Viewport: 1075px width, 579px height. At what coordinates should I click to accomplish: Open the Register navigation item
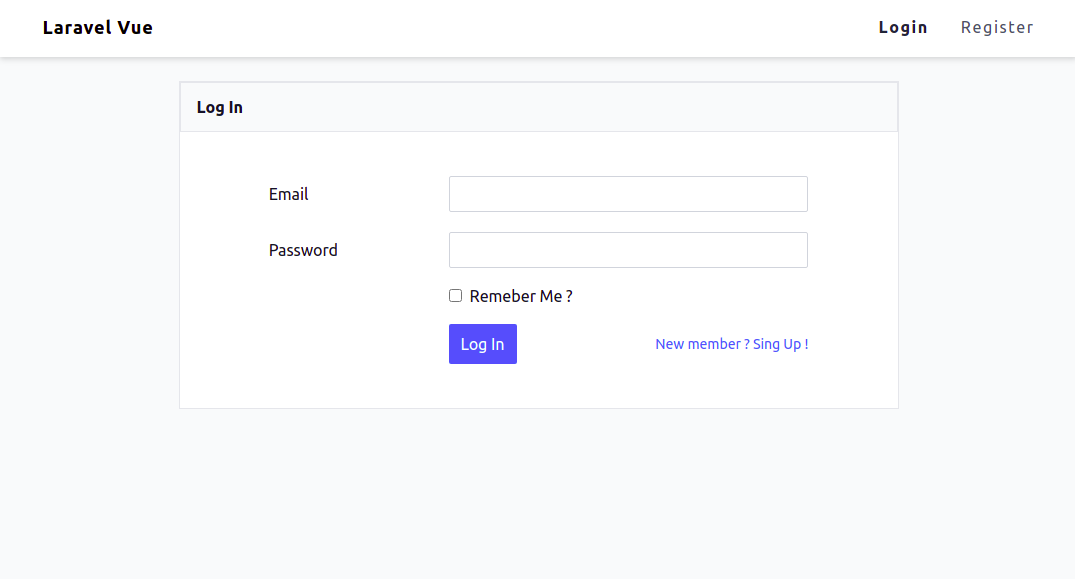[x=997, y=27]
